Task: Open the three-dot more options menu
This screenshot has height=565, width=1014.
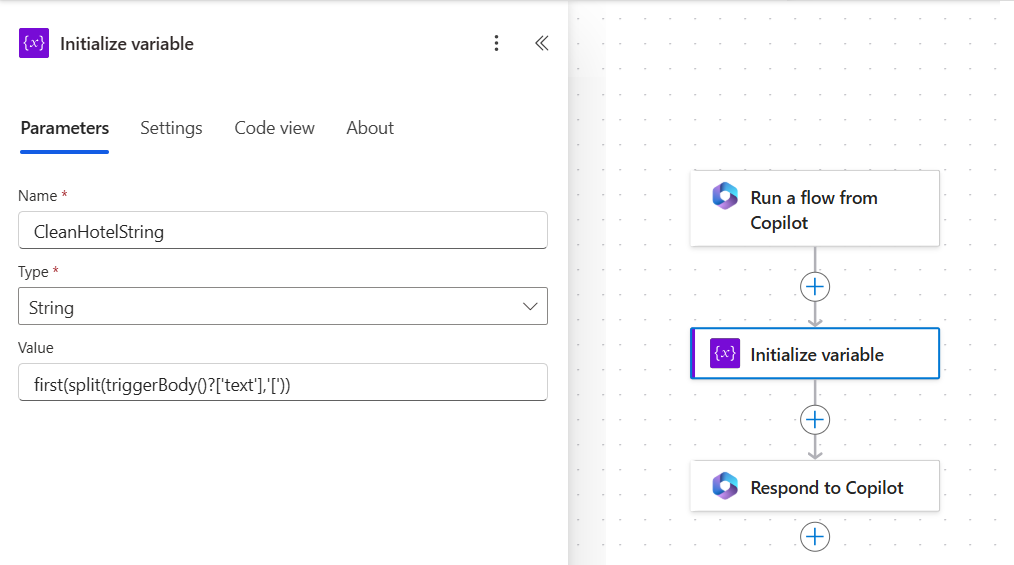Action: (496, 43)
